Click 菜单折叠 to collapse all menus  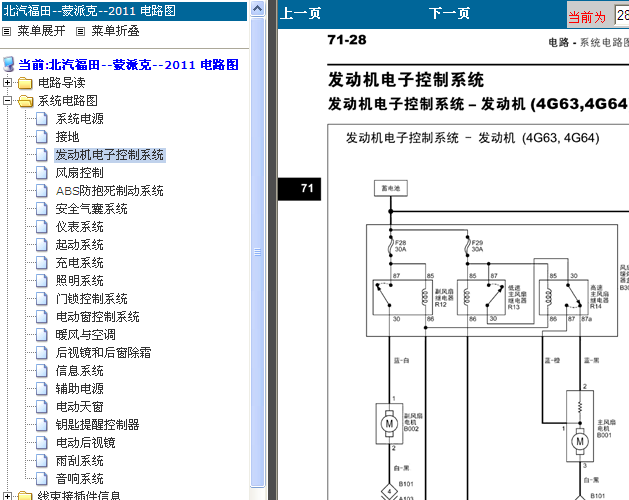[x=115, y=31]
